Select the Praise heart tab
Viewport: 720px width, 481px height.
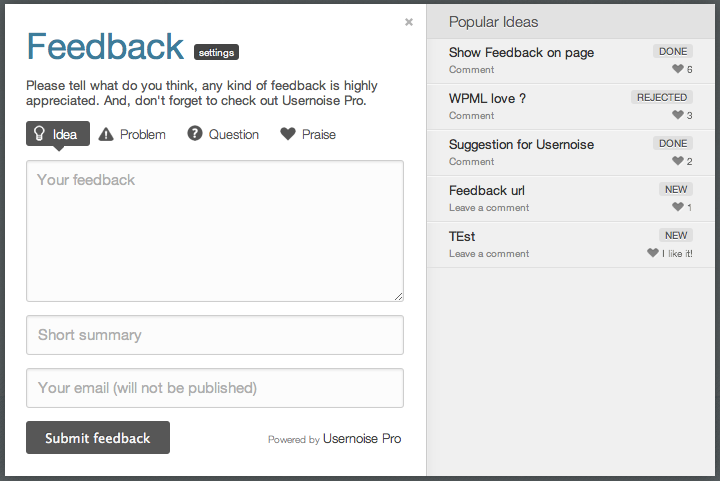[x=308, y=134]
